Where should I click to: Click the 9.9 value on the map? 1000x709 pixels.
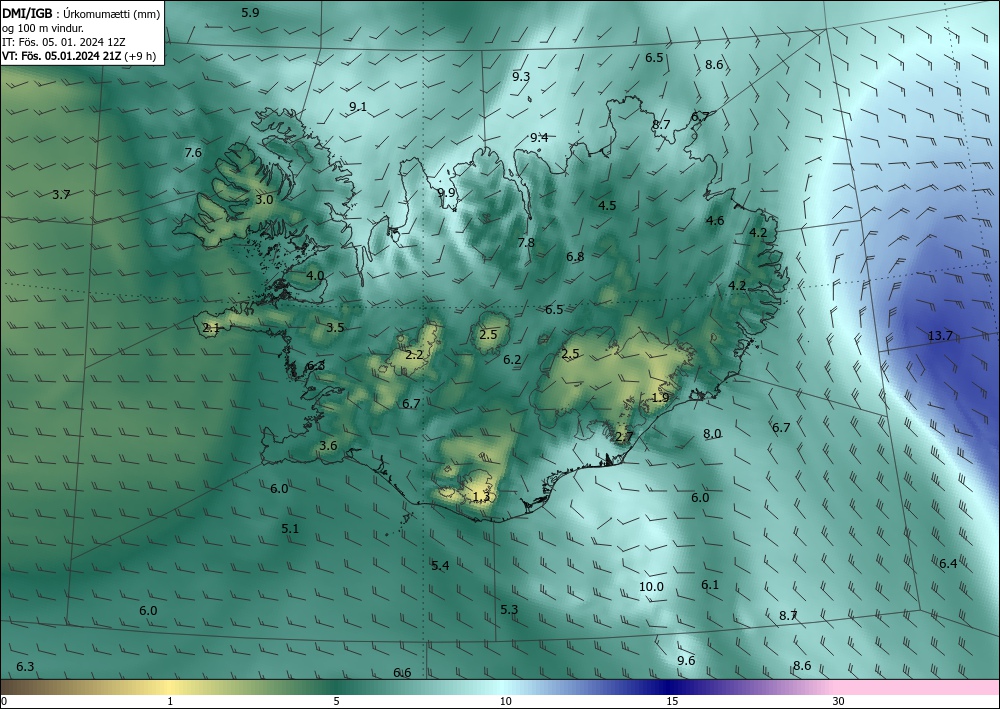pos(446,193)
